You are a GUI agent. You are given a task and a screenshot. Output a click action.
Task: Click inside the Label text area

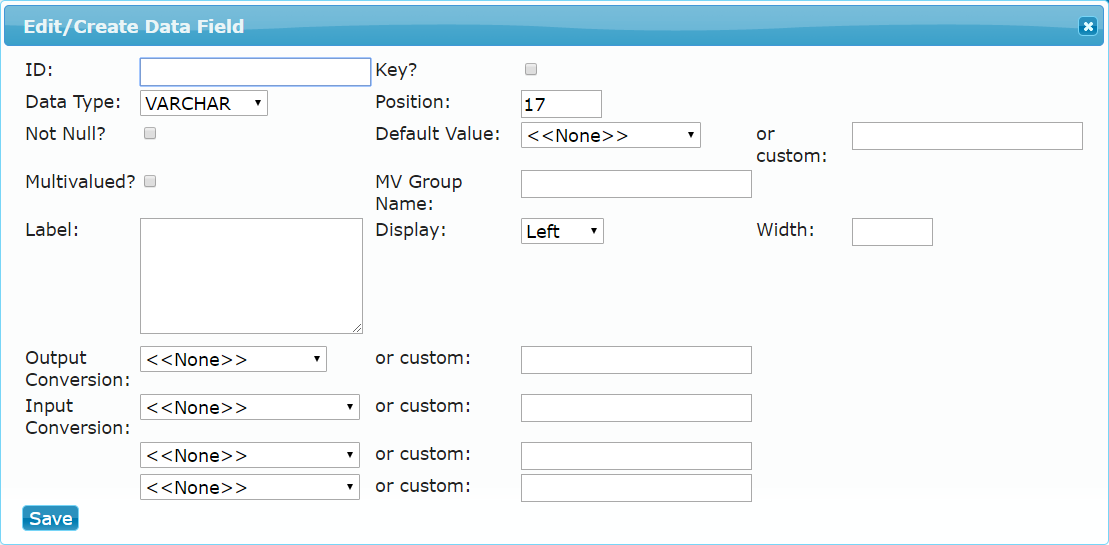coord(251,276)
